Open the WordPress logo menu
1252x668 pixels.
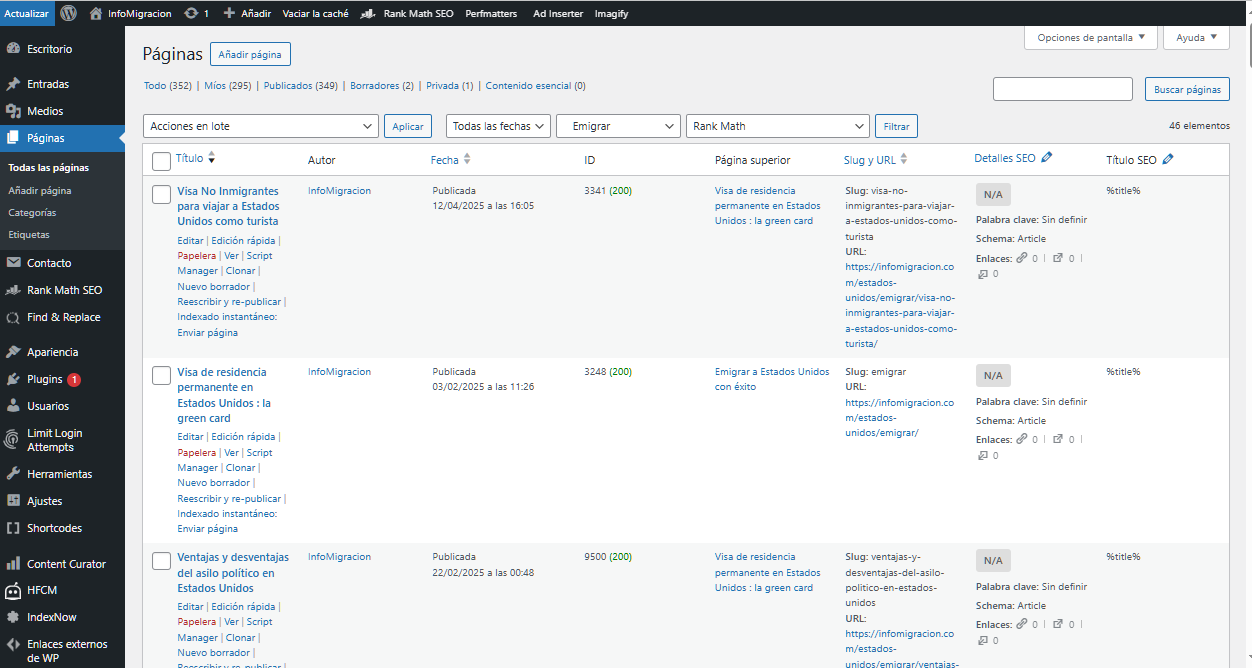69,13
